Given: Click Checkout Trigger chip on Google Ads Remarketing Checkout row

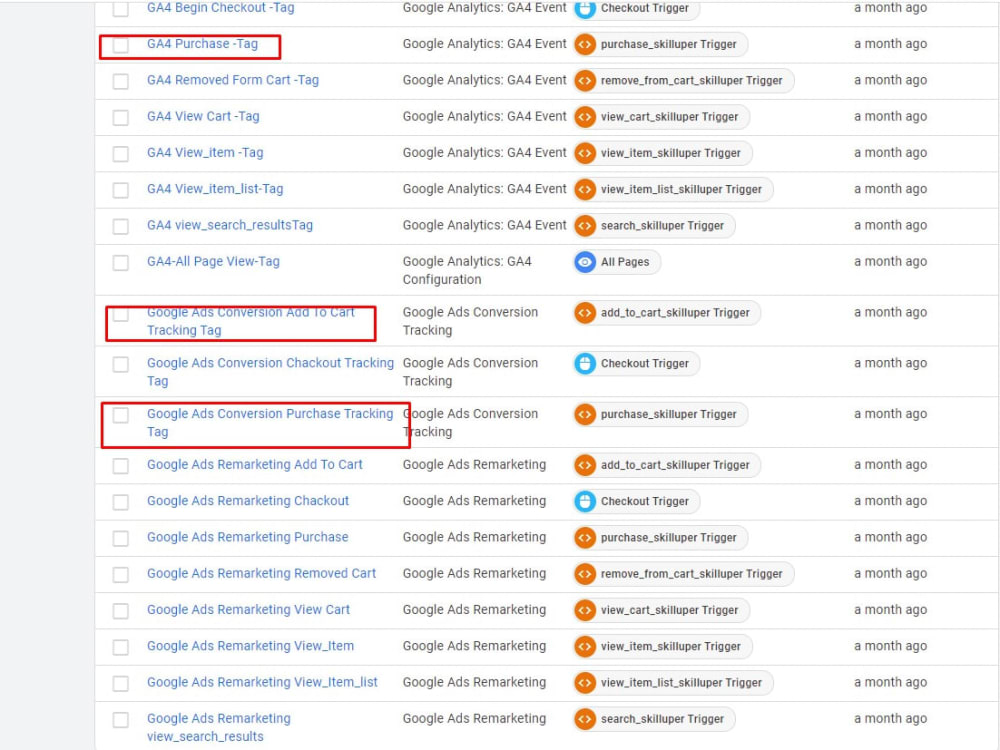Looking at the screenshot, I should [x=634, y=501].
